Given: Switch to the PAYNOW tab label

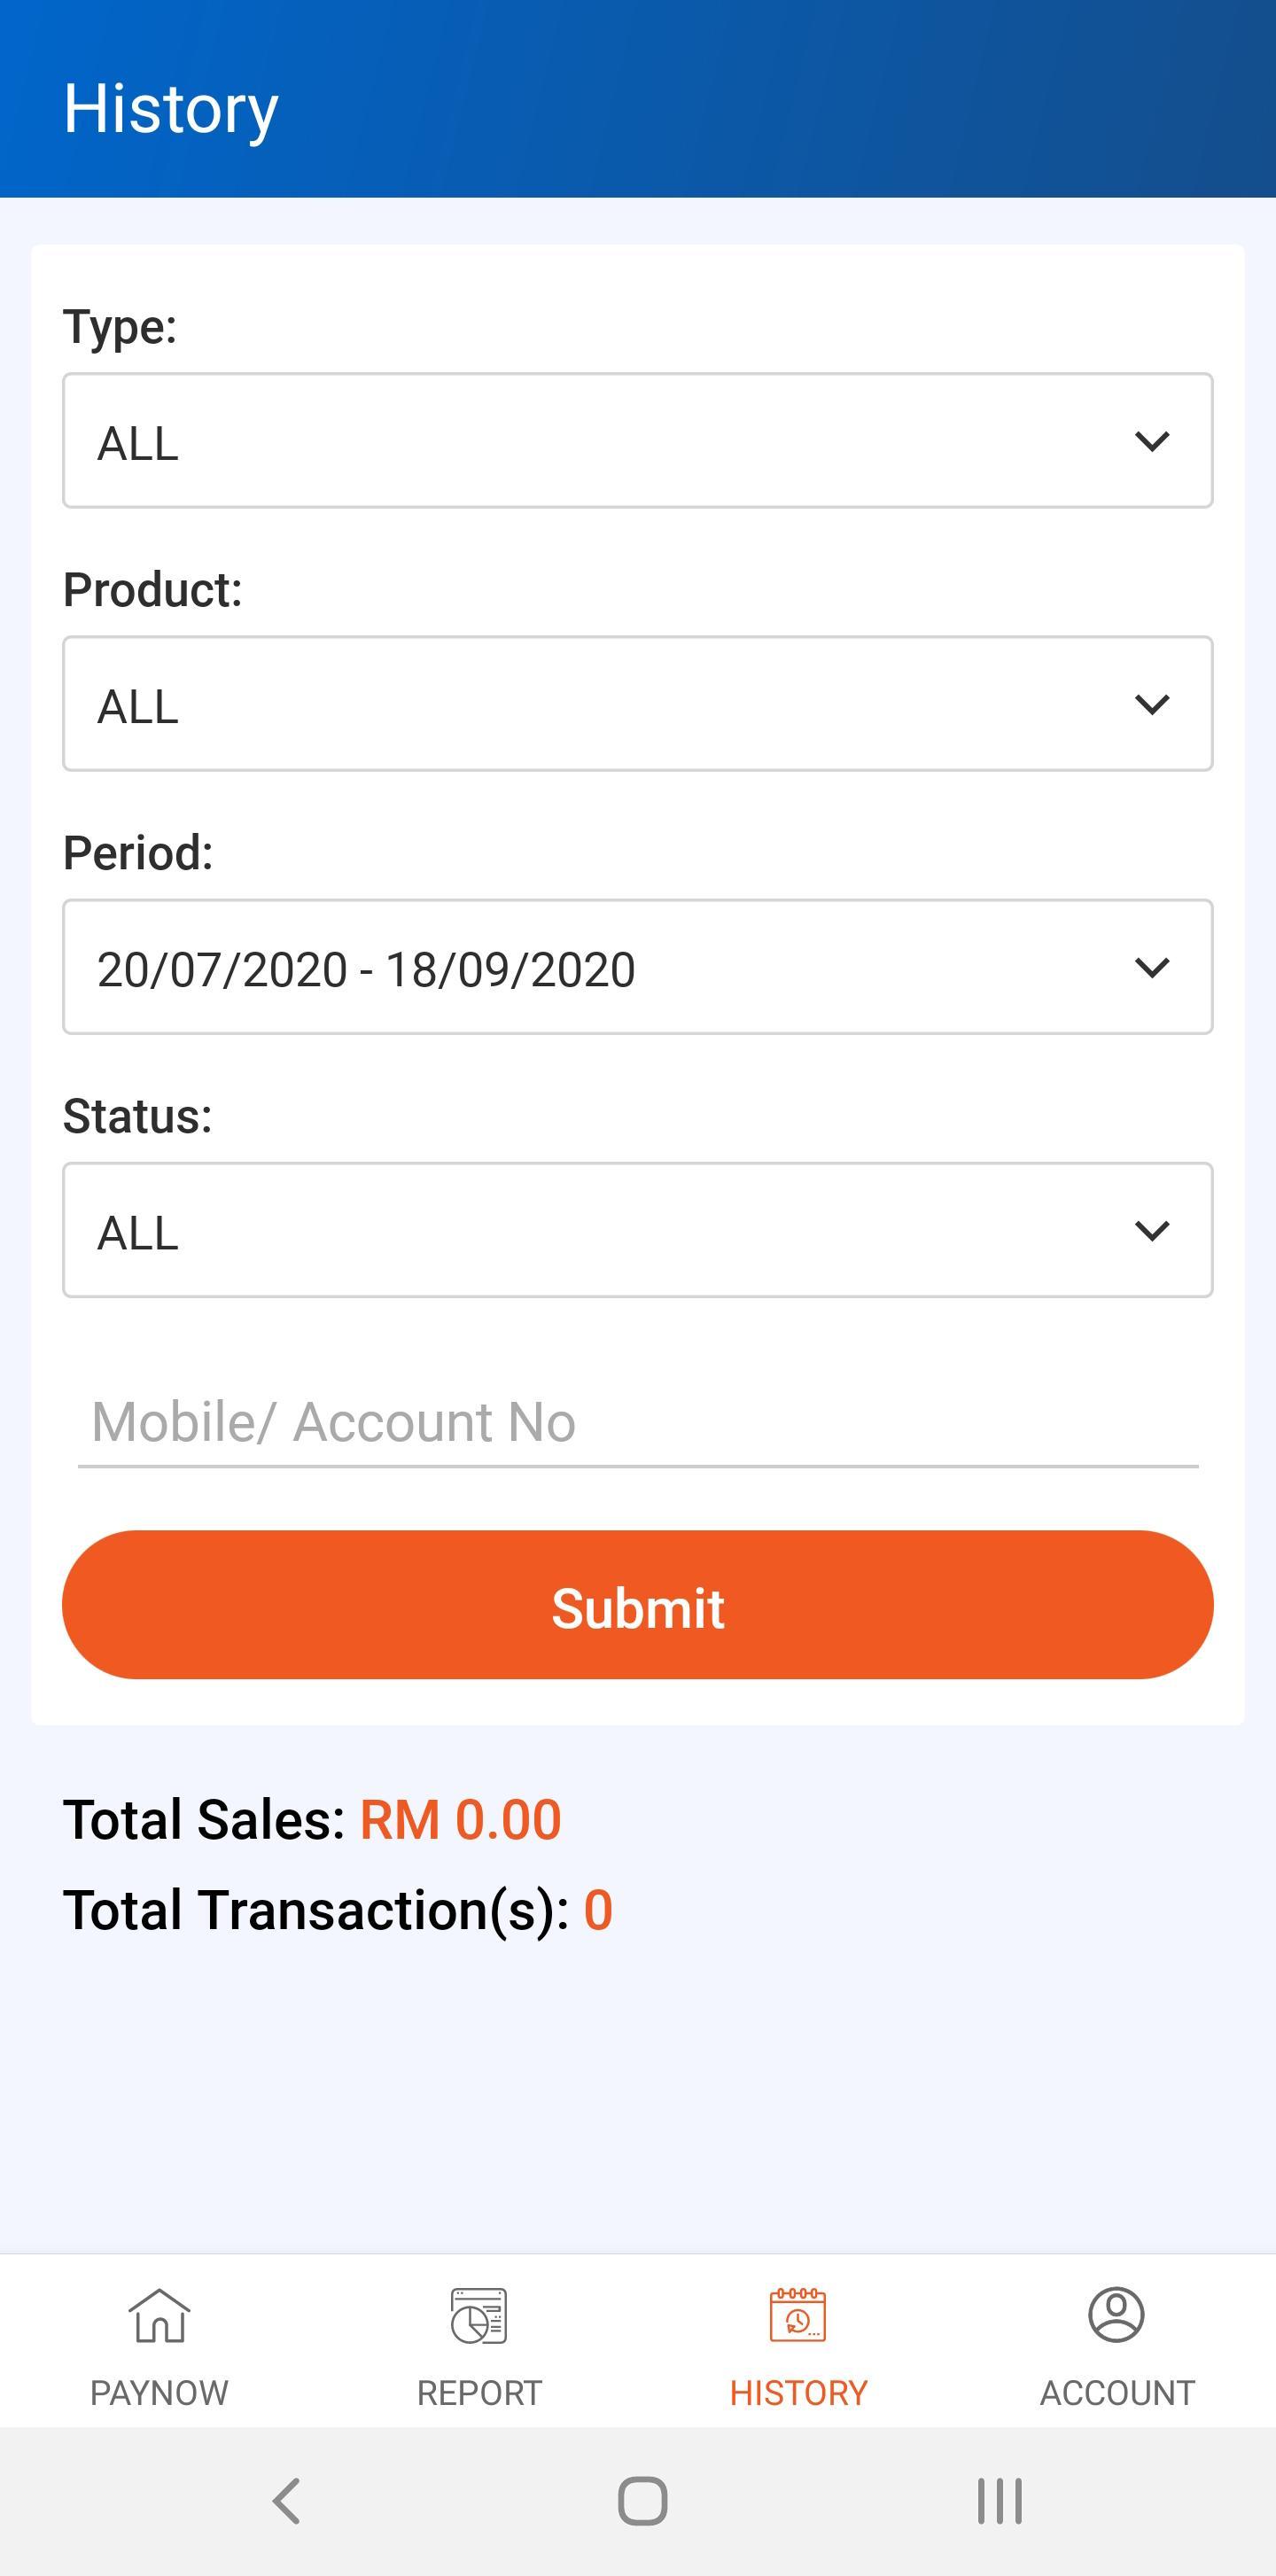Looking at the screenshot, I should tap(159, 2393).
